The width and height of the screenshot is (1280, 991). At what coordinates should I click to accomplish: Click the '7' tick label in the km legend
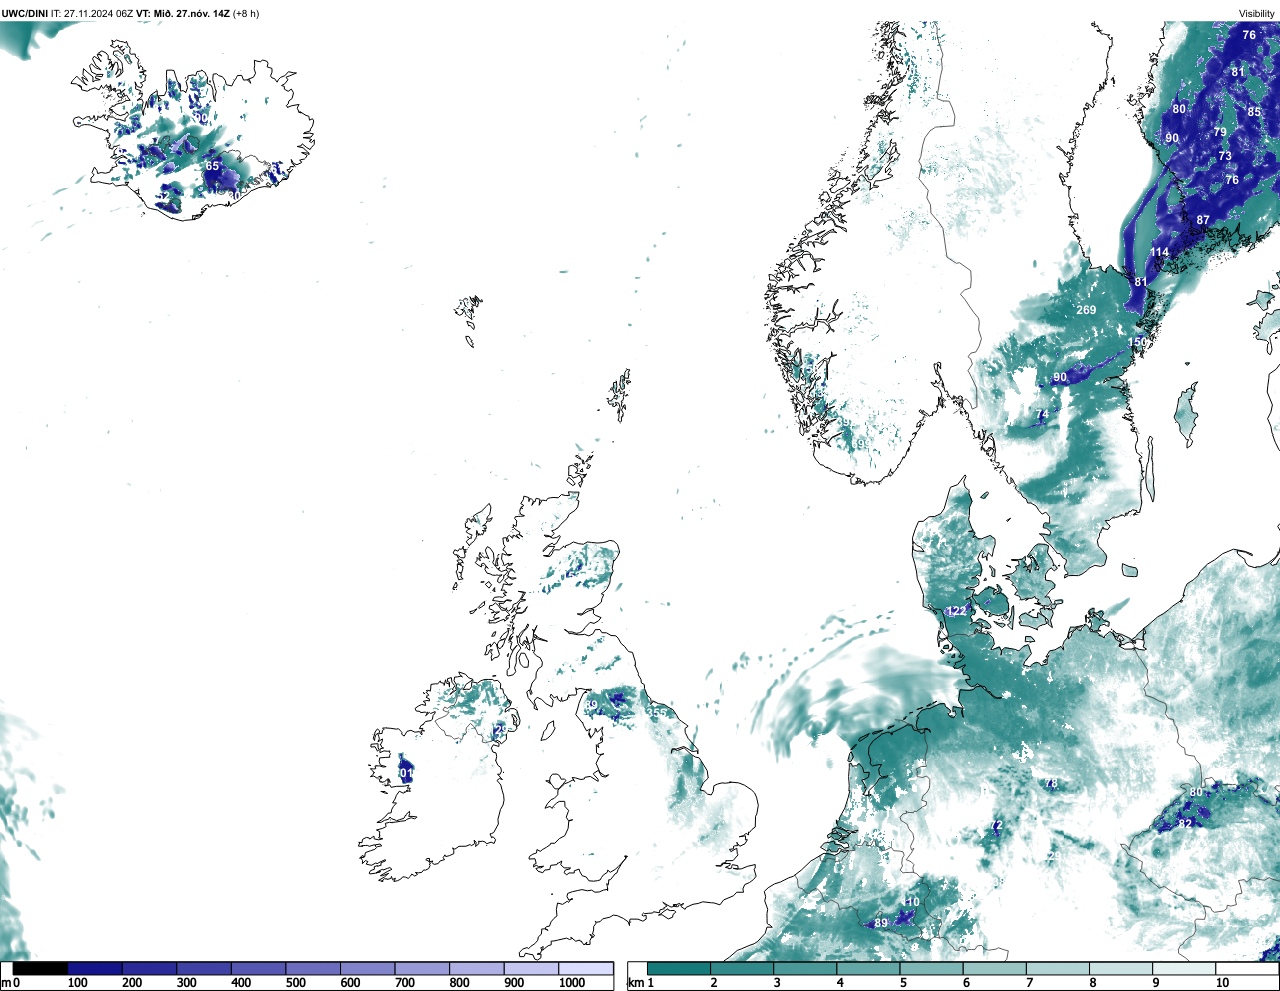[x=1029, y=983]
